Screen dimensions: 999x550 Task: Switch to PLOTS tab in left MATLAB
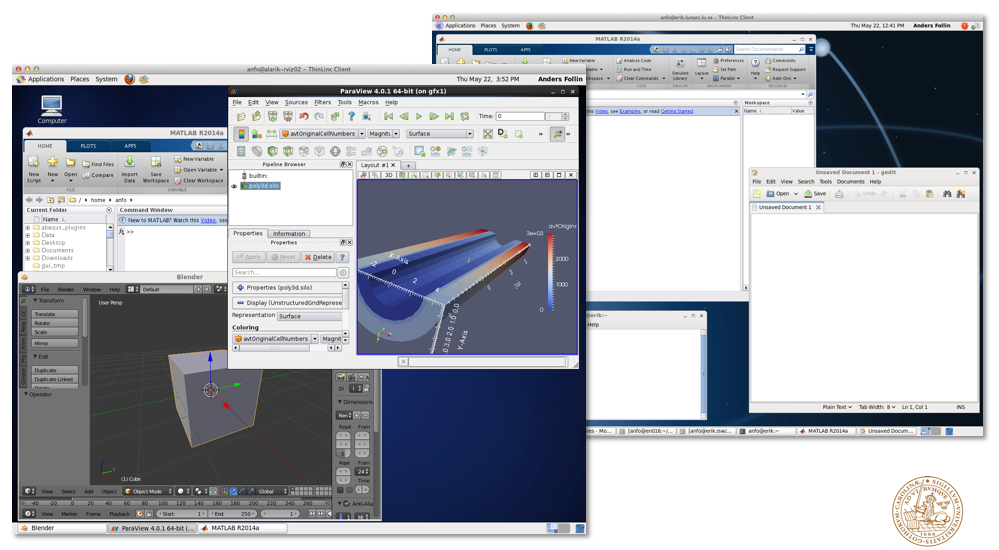[88, 146]
